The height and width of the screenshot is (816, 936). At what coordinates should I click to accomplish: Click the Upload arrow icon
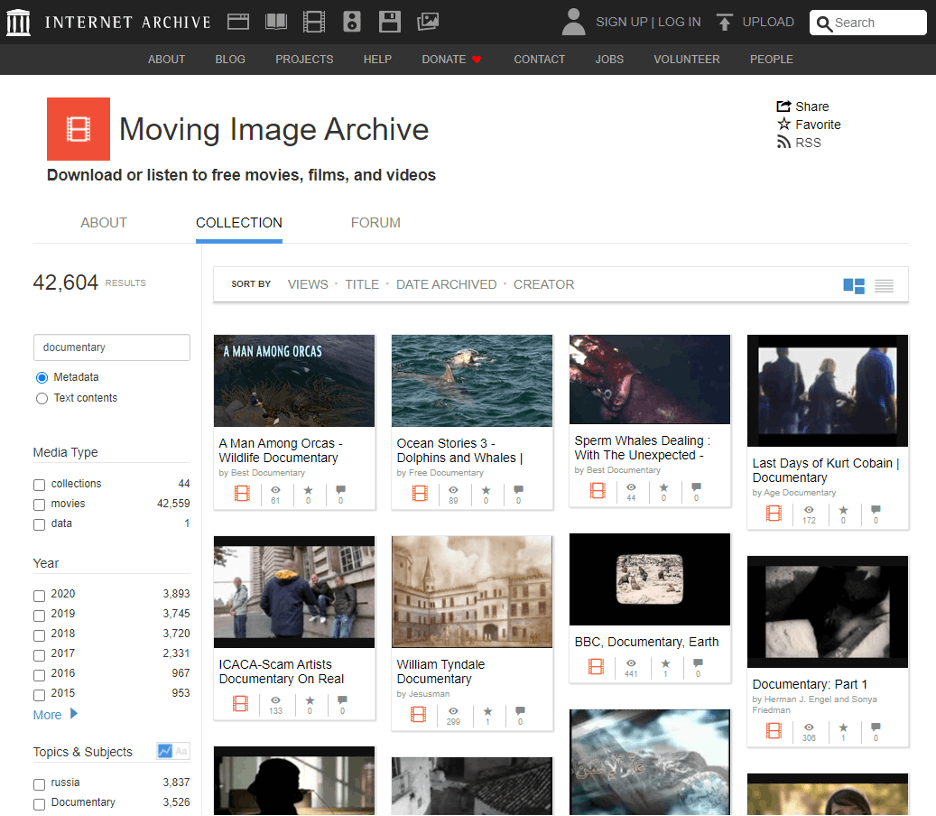(724, 22)
